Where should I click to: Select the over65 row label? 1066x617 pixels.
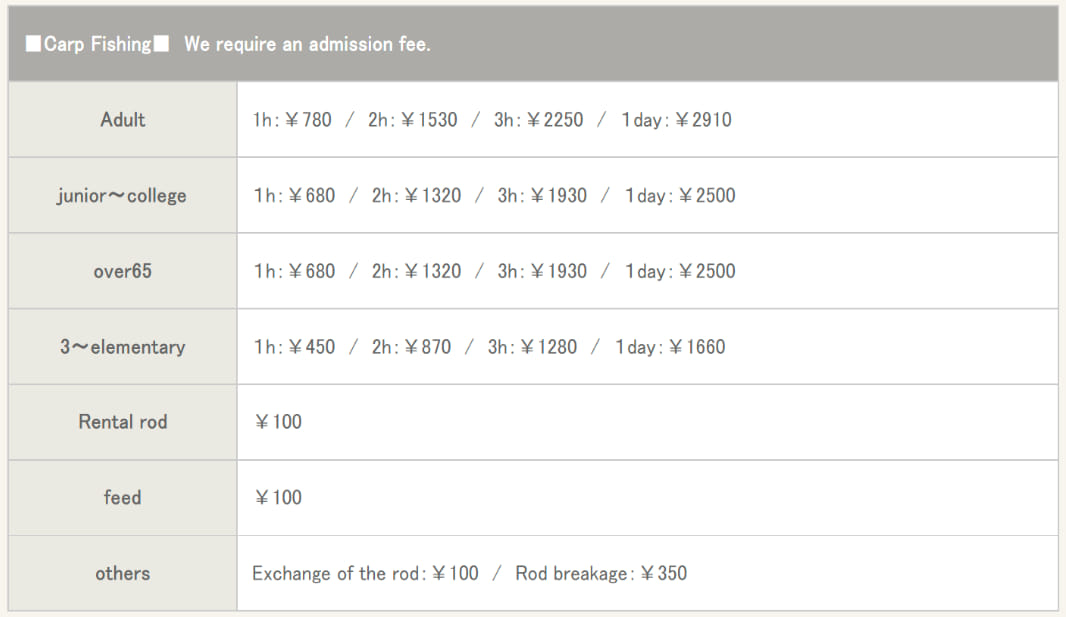pyautogui.click(x=122, y=271)
